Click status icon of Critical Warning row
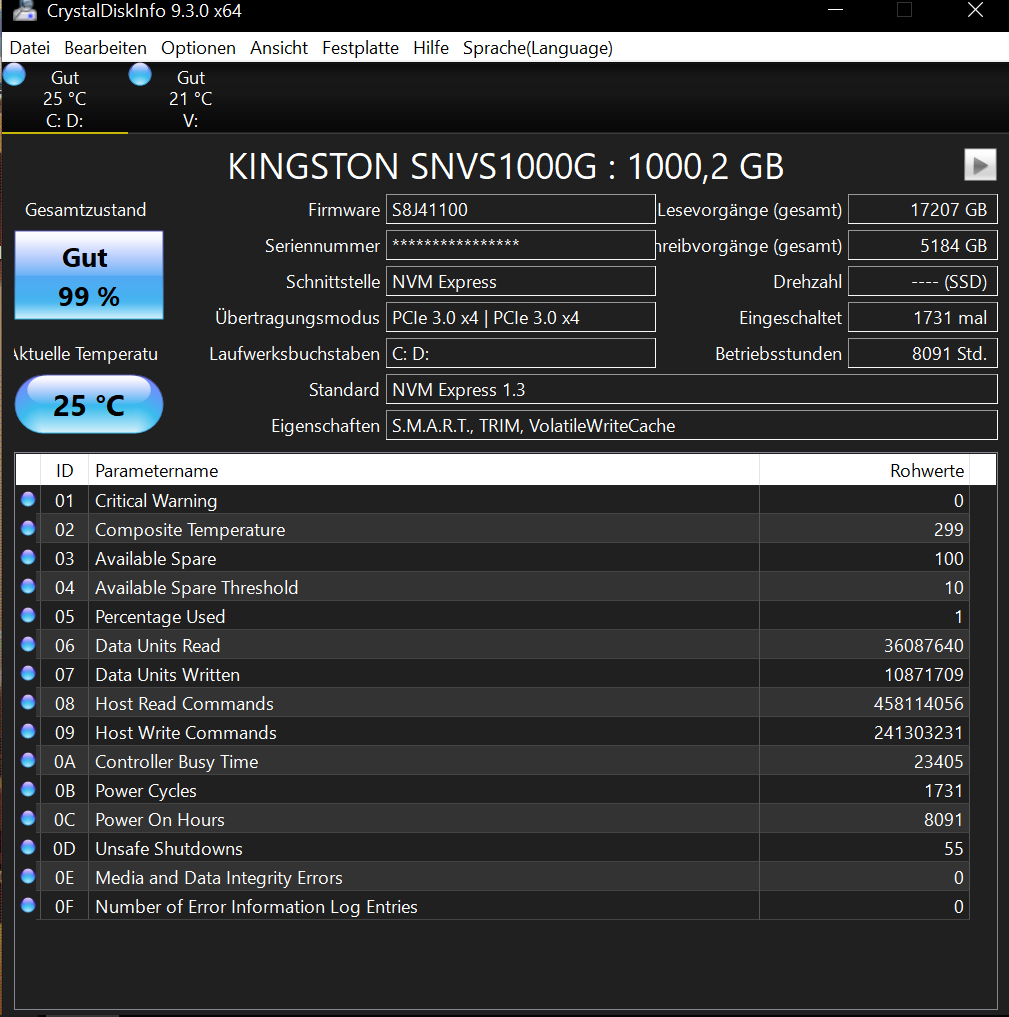1009x1017 pixels. [x=28, y=499]
